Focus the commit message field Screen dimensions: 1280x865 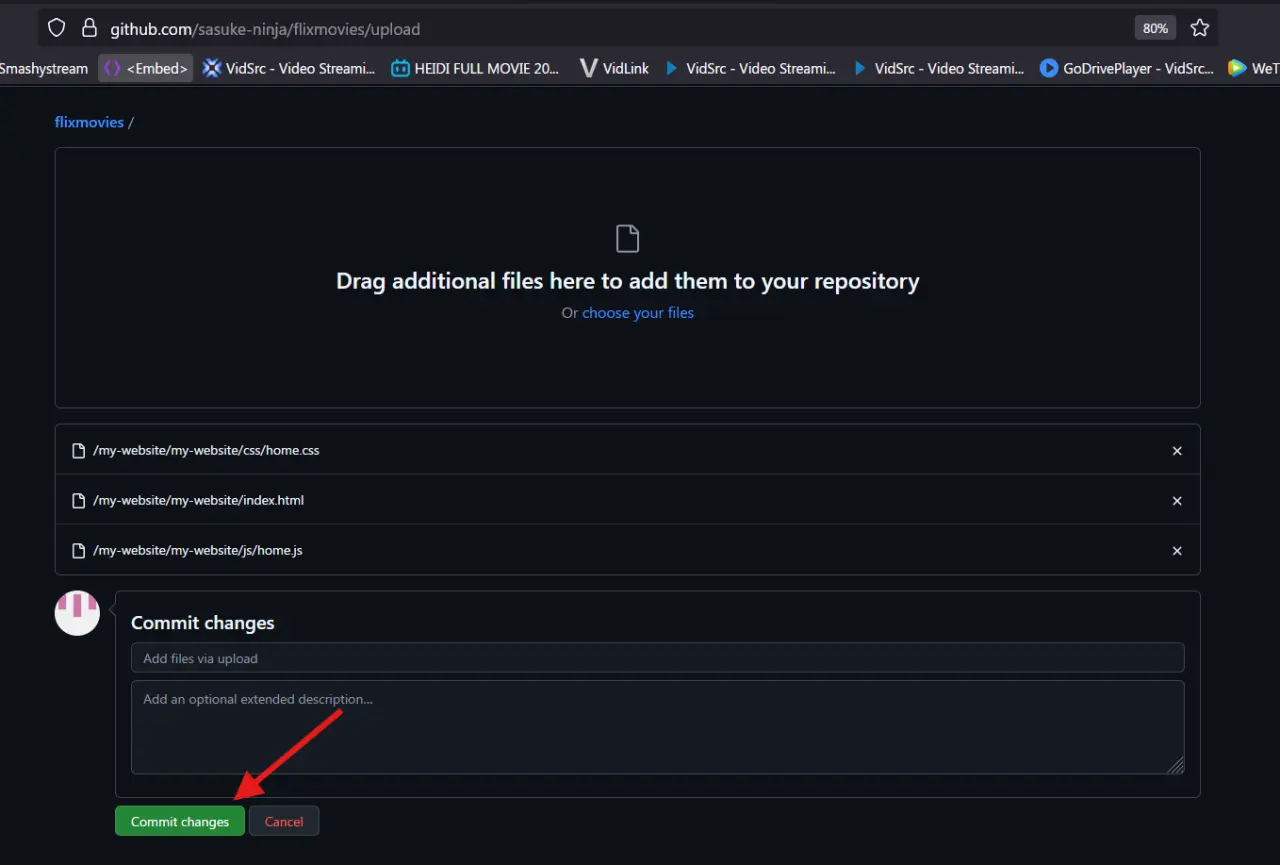coord(658,658)
